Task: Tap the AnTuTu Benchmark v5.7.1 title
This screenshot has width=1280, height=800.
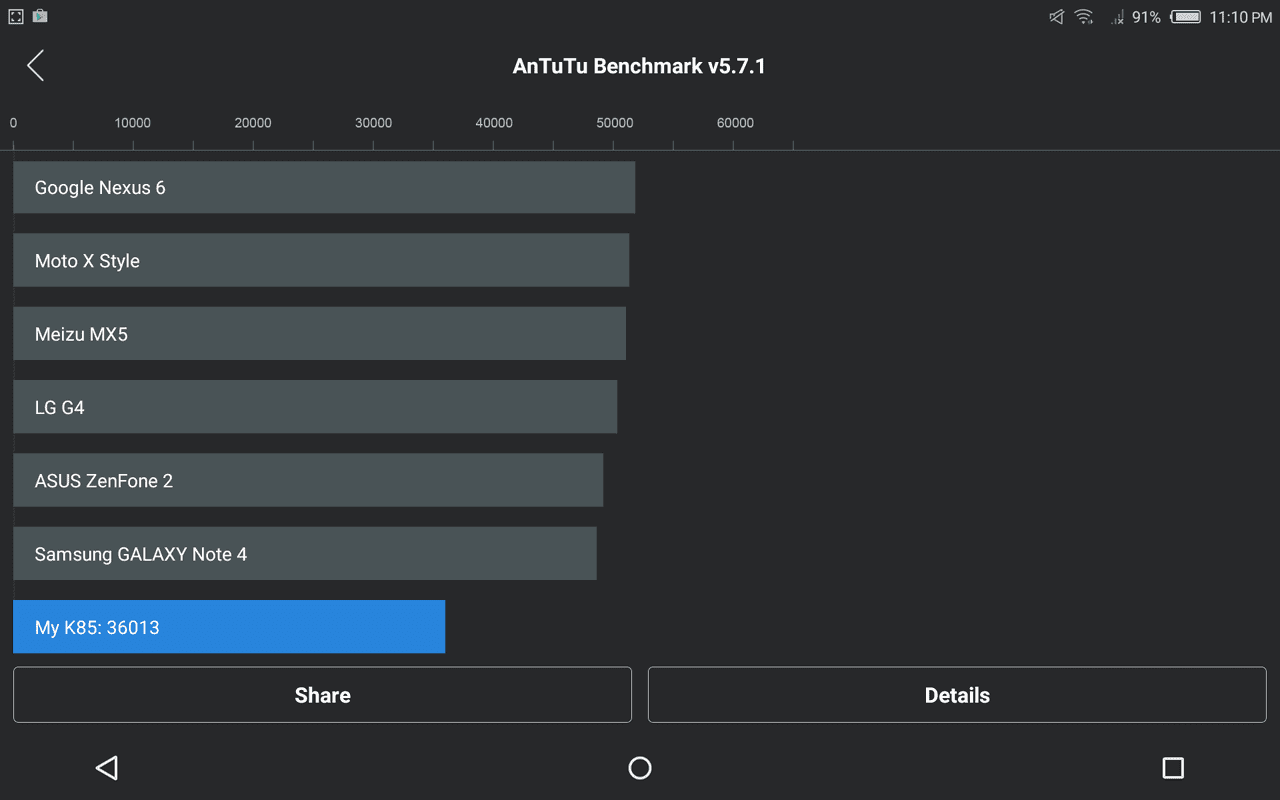Action: coord(639,66)
